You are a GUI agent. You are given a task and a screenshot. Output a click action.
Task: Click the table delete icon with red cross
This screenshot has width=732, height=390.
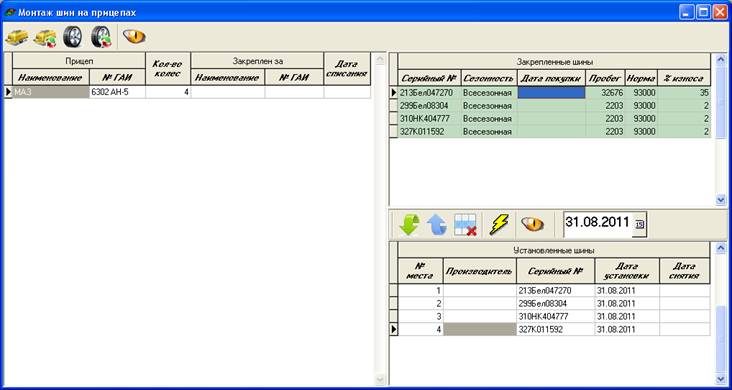pyautogui.click(x=465, y=225)
